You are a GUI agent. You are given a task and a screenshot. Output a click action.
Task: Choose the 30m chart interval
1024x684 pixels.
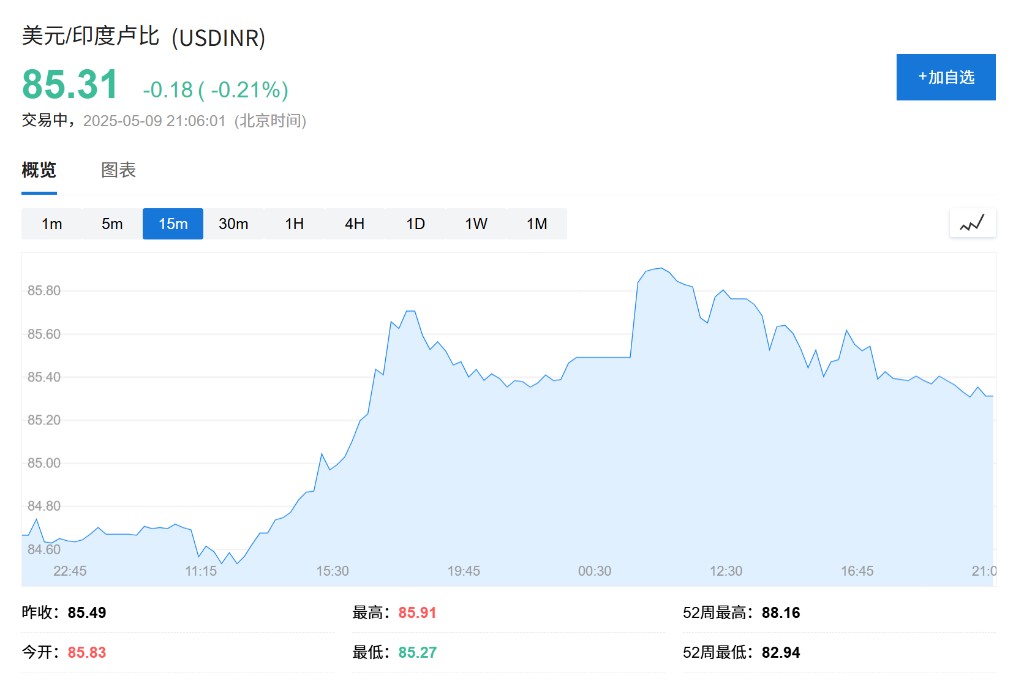233,224
